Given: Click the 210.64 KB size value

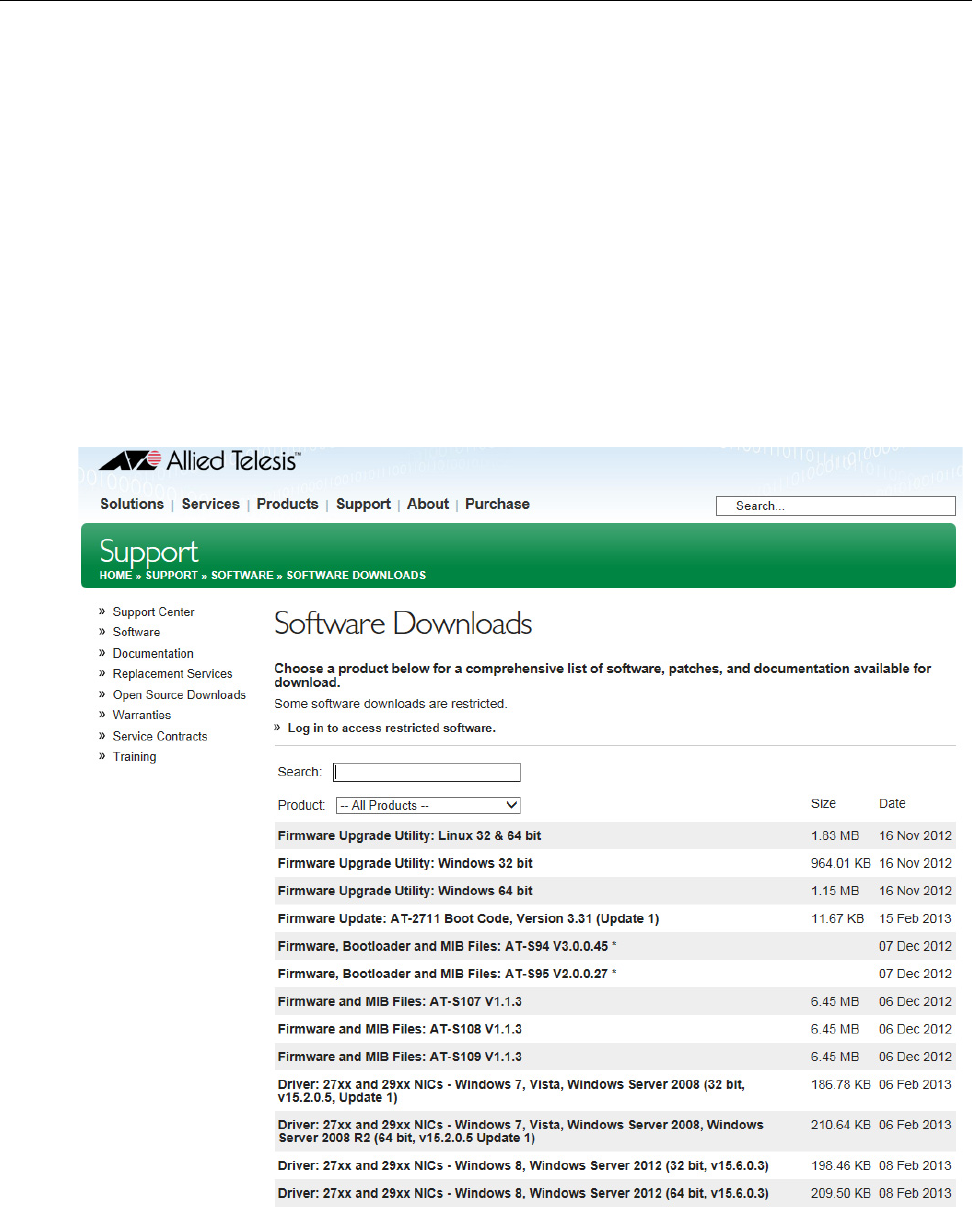Looking at the screenshot, I should click(x=840, y=1125).
